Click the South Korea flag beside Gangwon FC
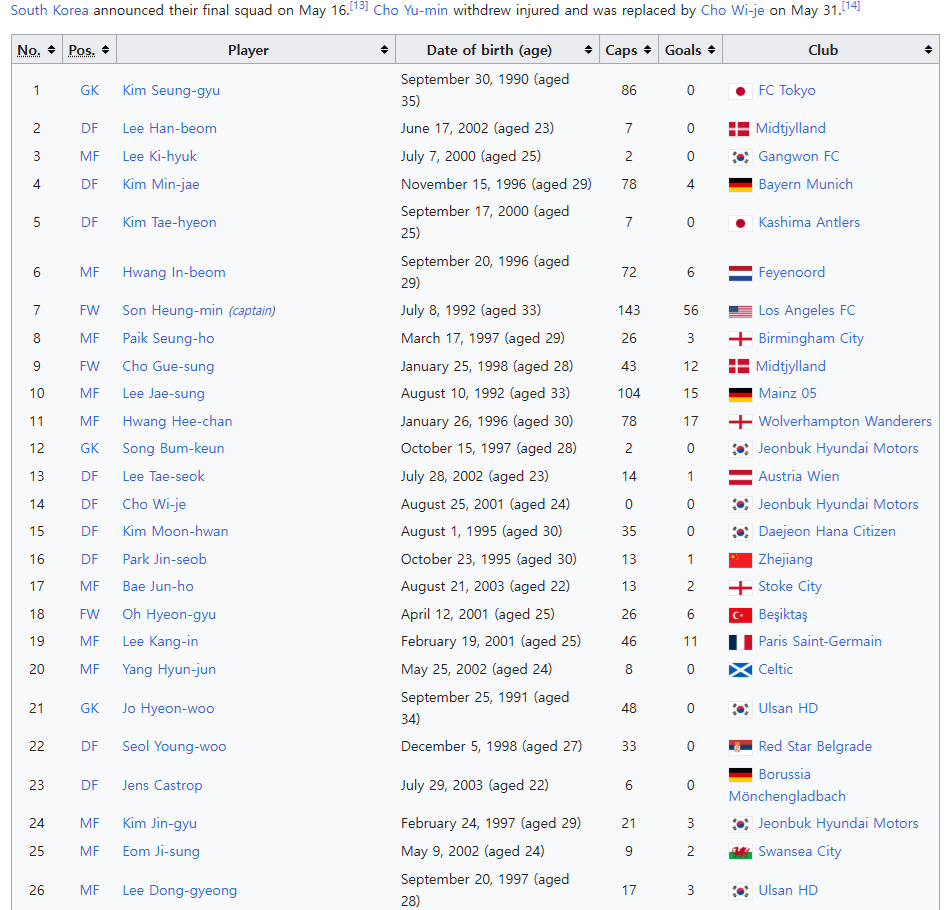The width and height of the screenshot is (946, 910). pos(740,157)
